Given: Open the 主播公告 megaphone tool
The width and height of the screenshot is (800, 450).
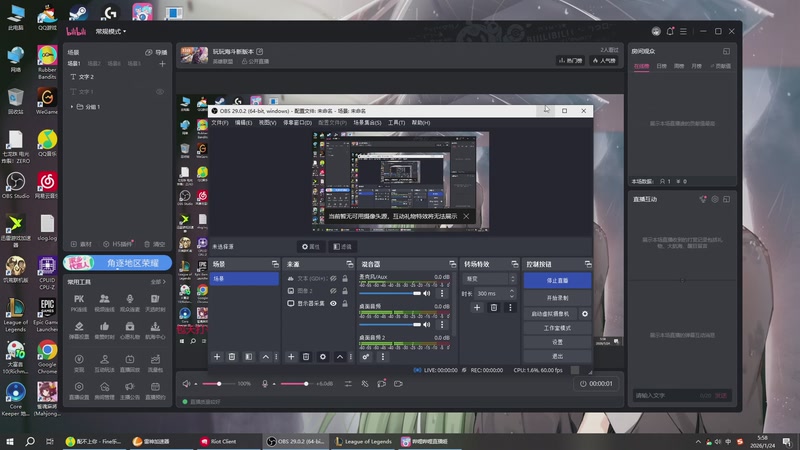Looking at the screenshot, I should [x=130, y=390].
